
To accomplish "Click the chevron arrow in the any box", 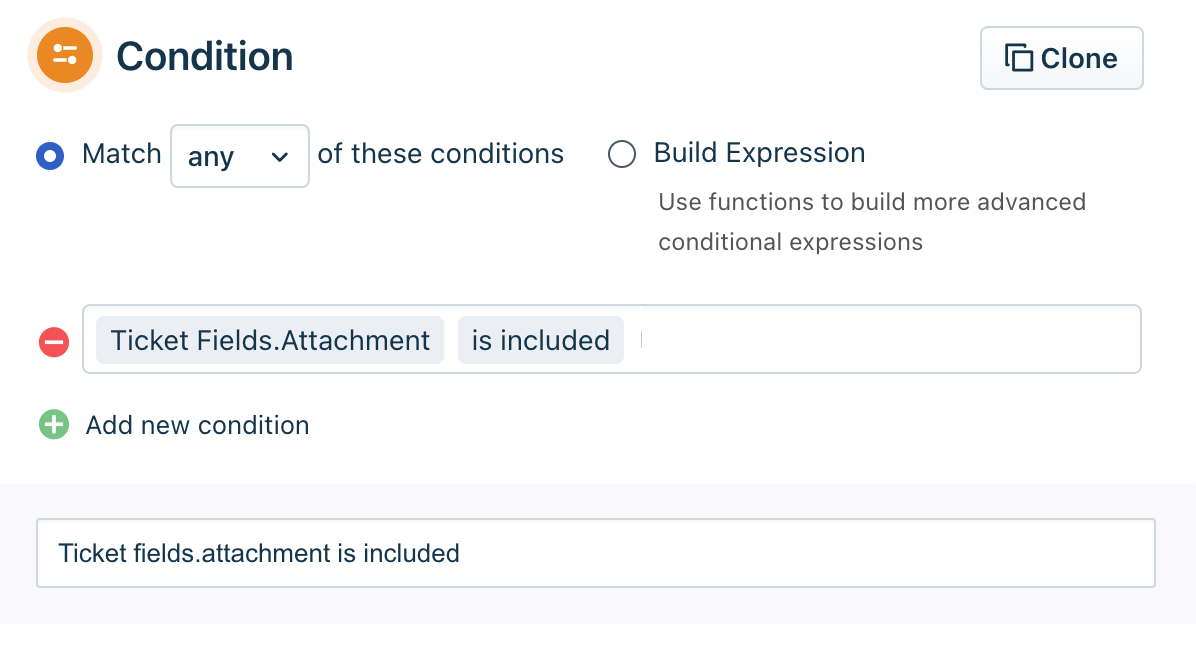I will [280, 157].
